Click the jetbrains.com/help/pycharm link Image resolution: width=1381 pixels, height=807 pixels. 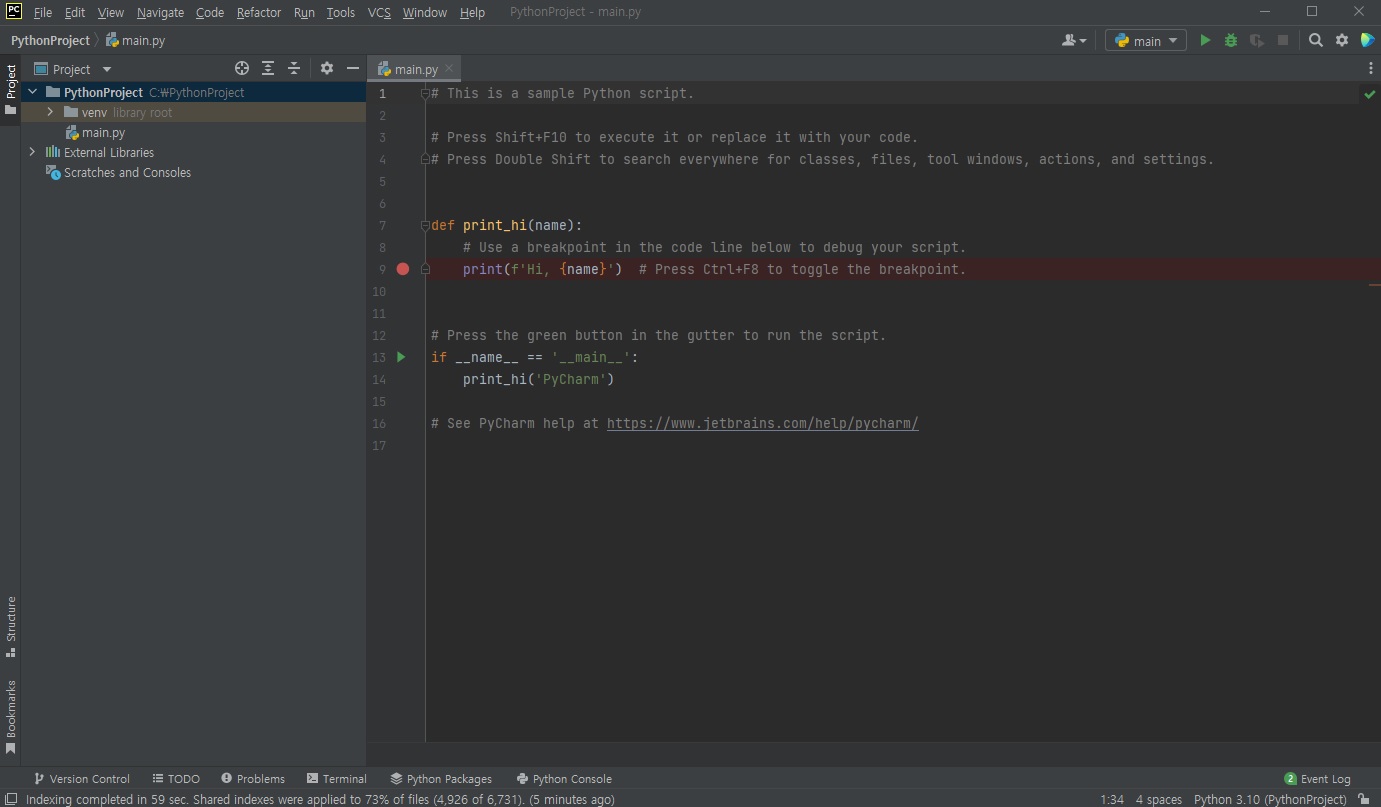click(x=763, y=423)
